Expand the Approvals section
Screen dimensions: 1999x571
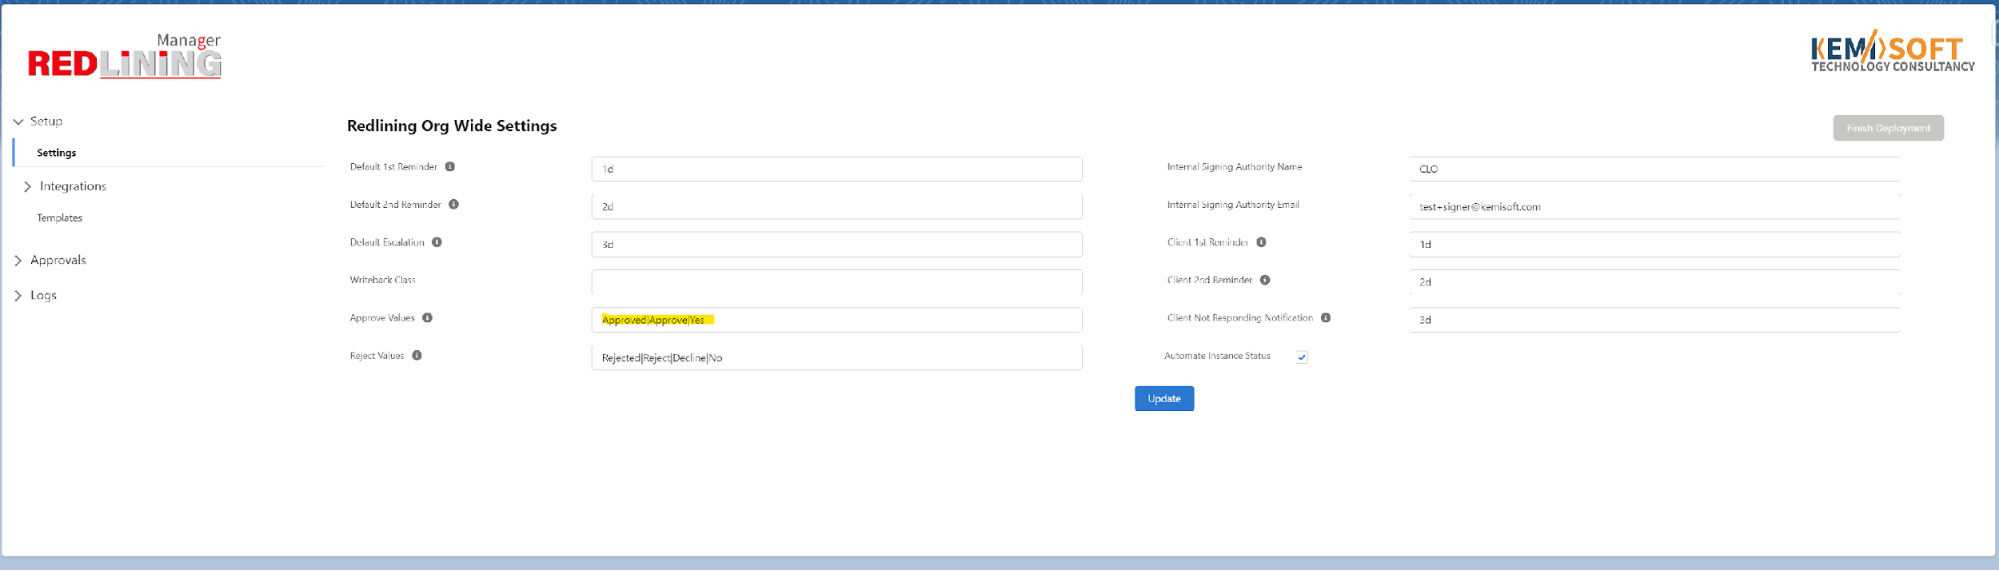18,260
